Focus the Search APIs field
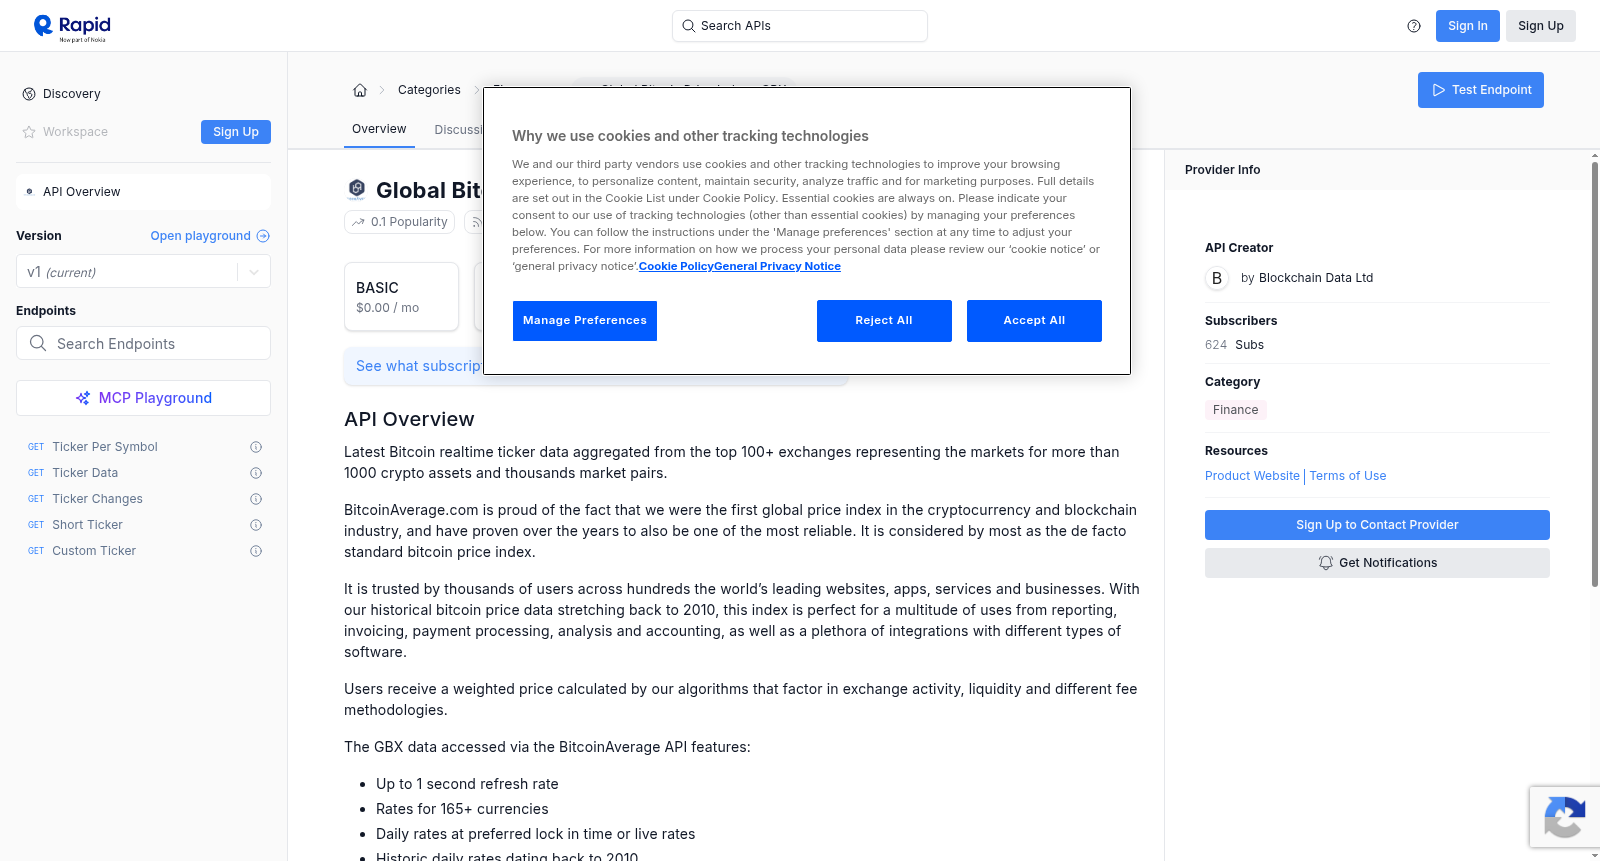Image resolution: width=1600 pixels, height=861 pixels. click(x=800, y=26)
